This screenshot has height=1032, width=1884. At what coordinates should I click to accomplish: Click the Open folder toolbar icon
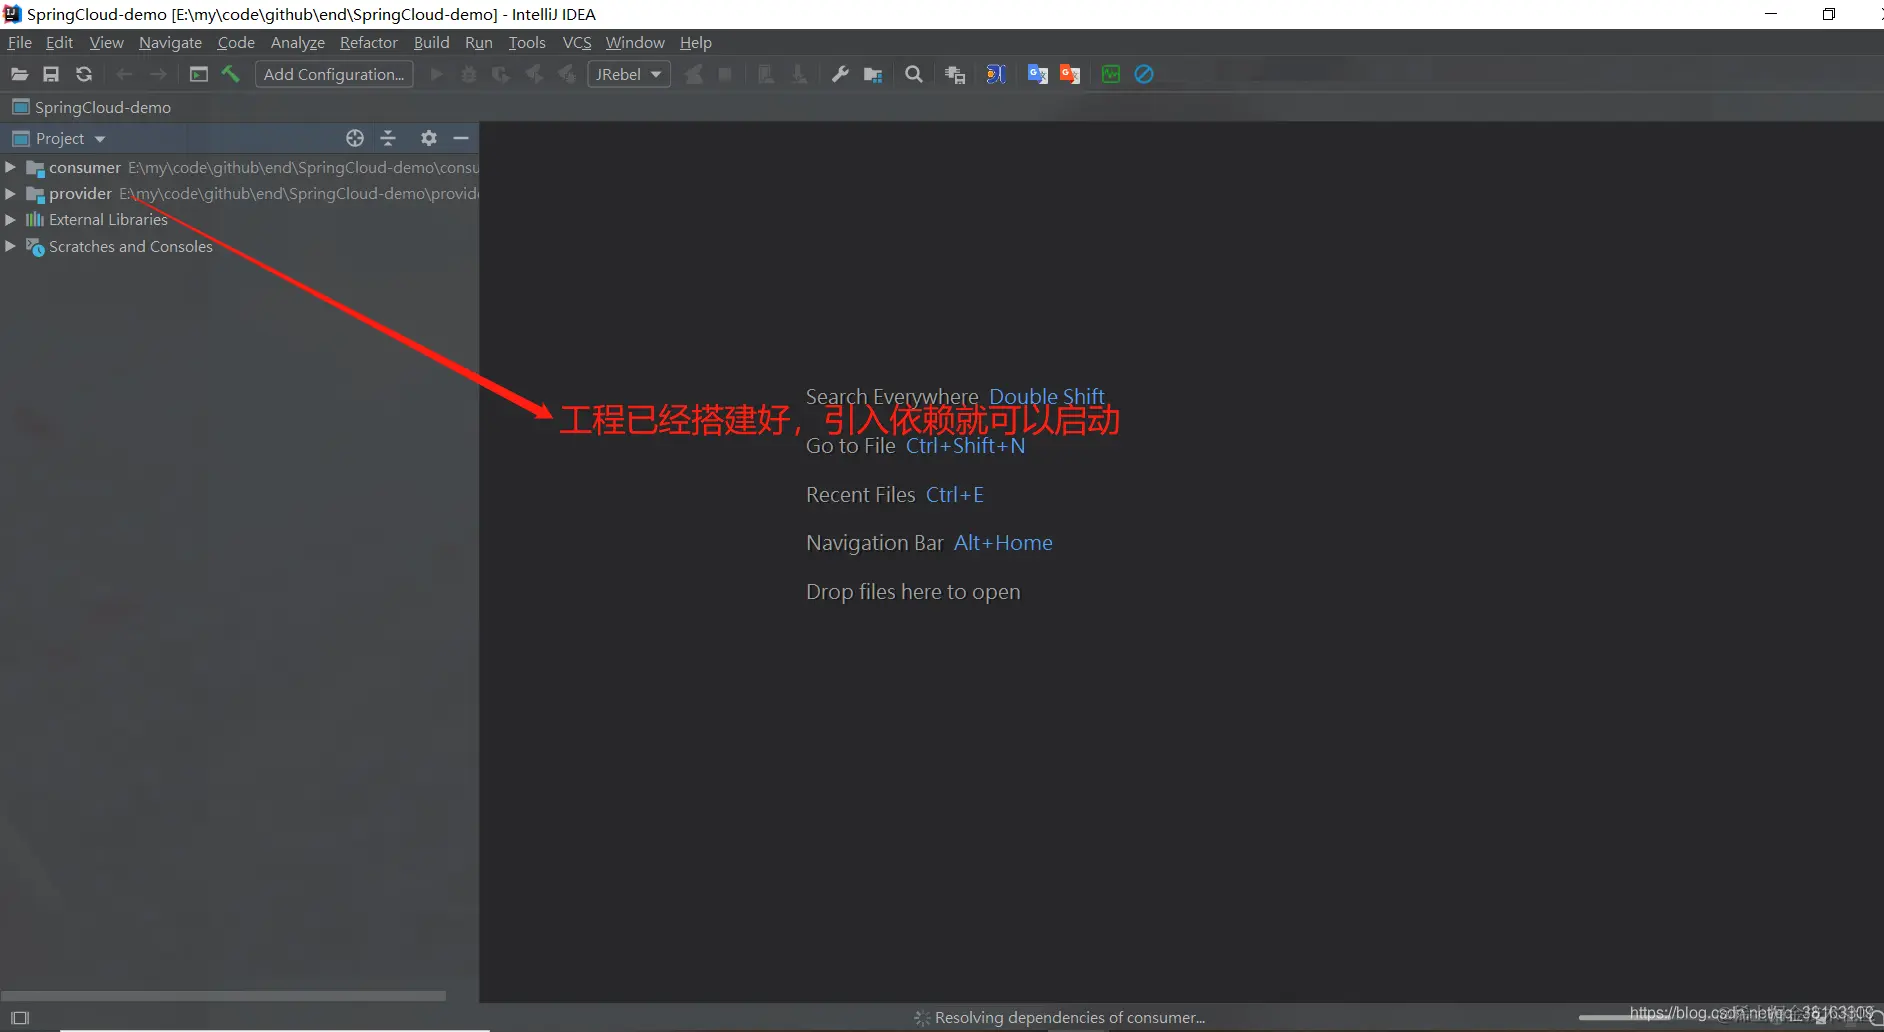[19, 74]
